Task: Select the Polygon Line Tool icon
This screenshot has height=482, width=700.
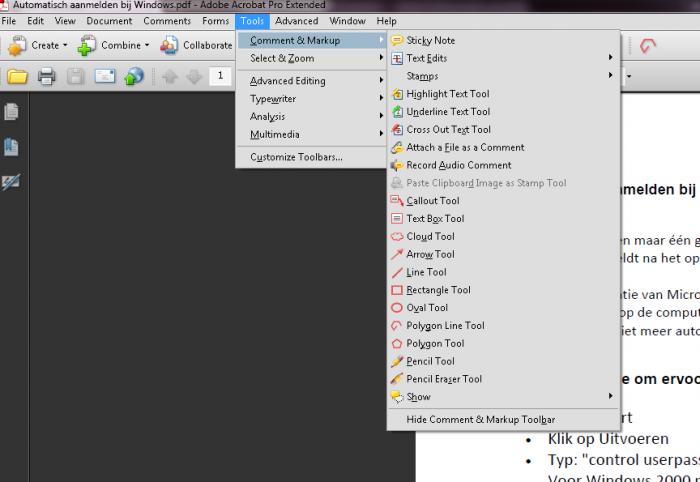Action: [397, 326]
